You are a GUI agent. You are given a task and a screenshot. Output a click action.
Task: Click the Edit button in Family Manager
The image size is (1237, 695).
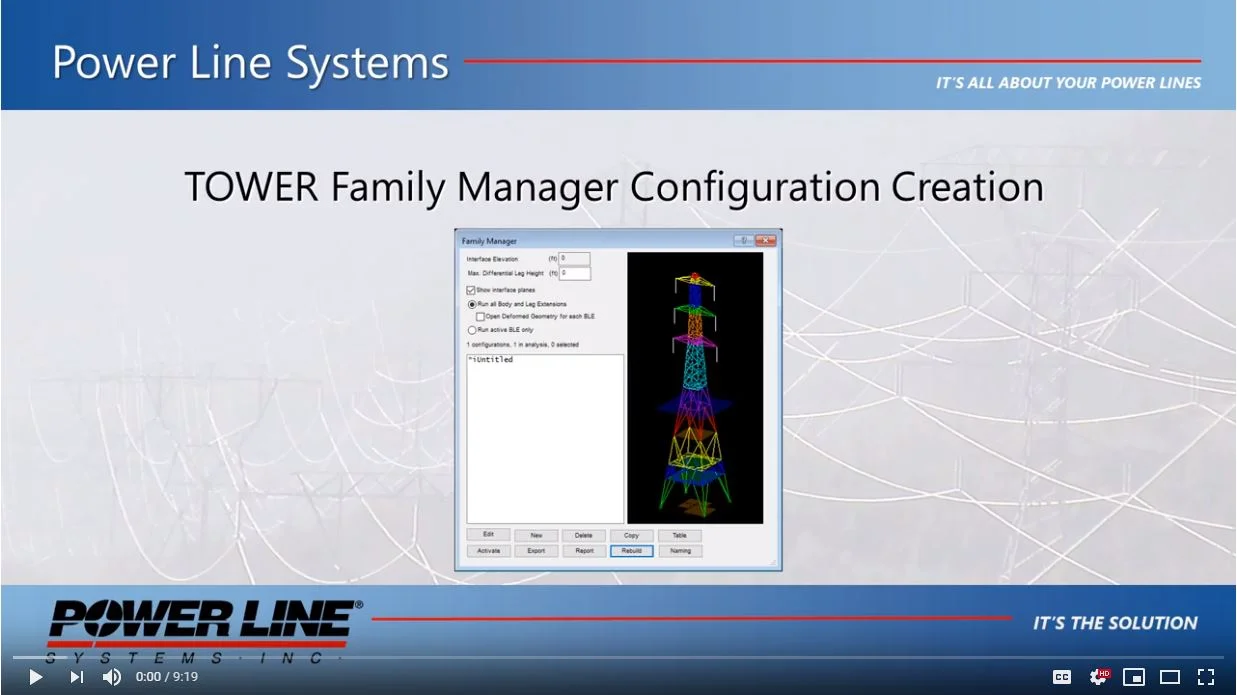tap(488, 535)
